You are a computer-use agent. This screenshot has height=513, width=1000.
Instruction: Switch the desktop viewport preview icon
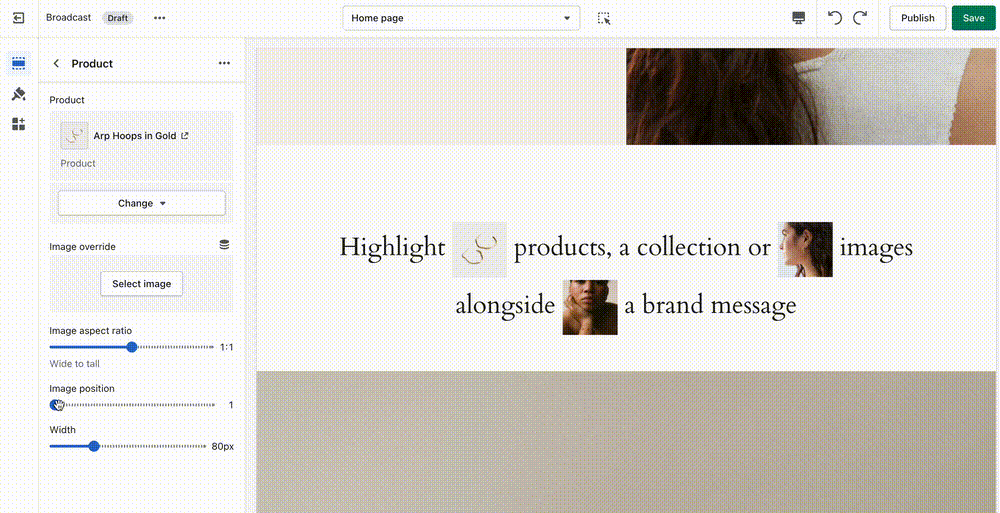pyautogui.click(x=798, y=18)
